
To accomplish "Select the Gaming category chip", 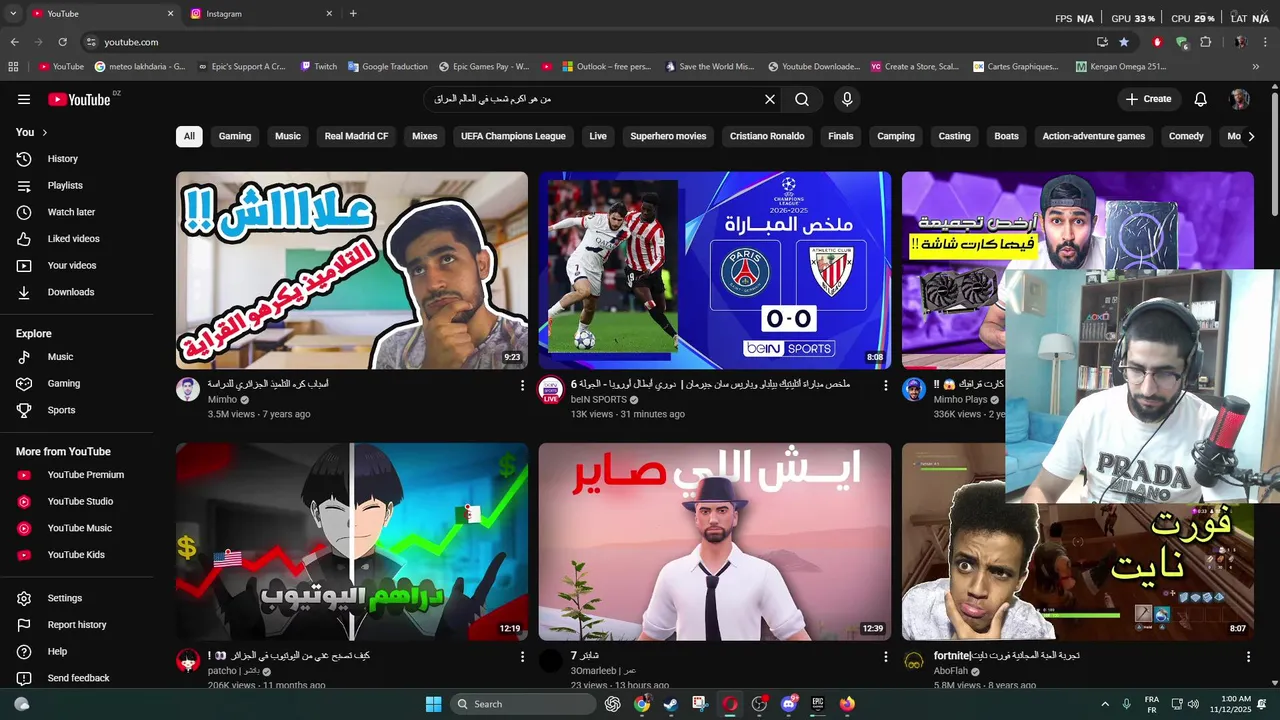I will (235, 136).
